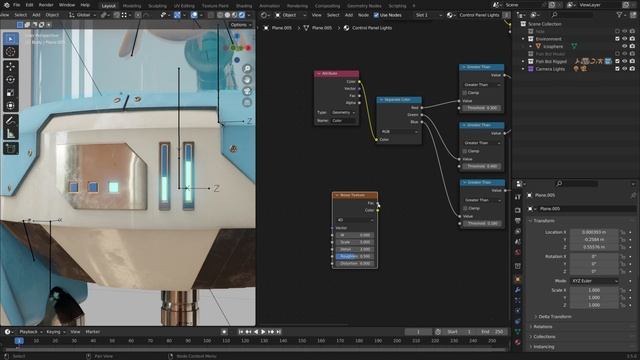The height and width of the screenshot is (360, 640).
Task: Activate the Rotate tool
Action: [11, 80]
